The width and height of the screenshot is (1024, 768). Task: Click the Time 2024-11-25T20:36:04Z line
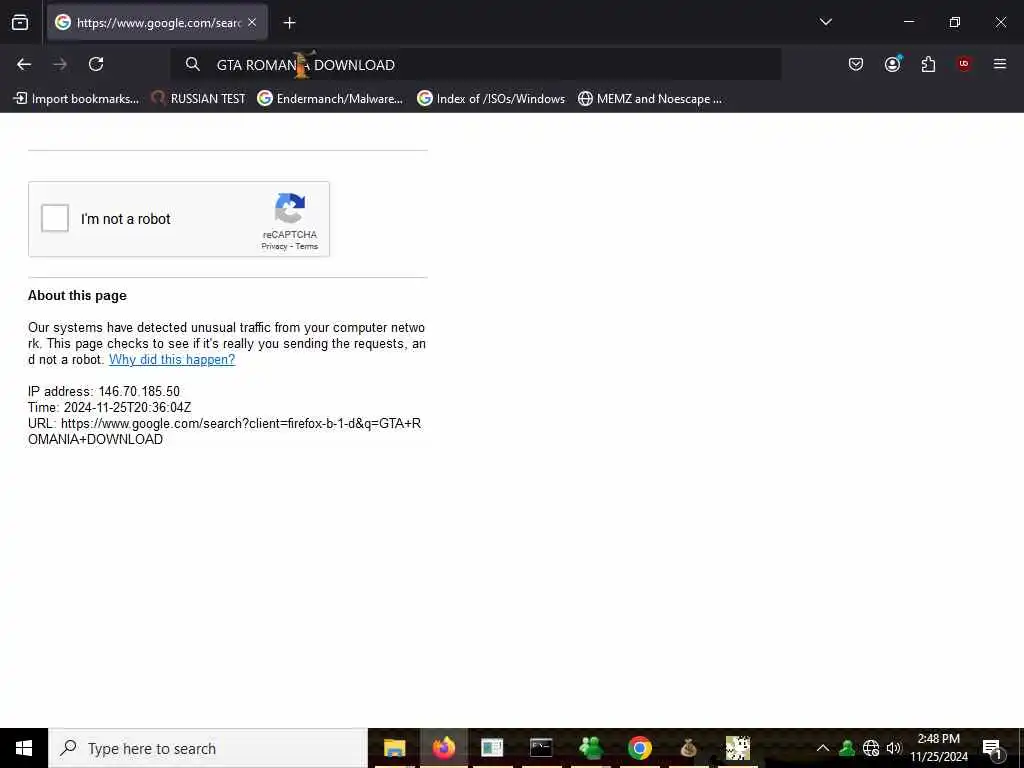click(x=110, y=408)
